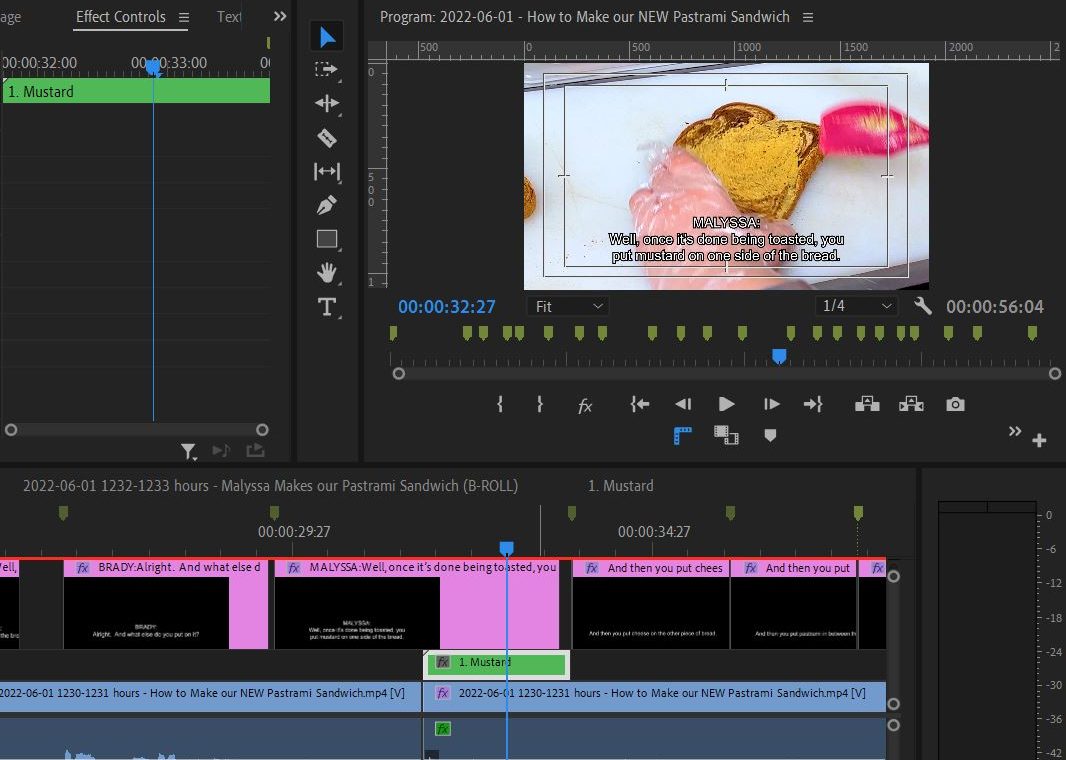Switch to 1. Mustard sequence tab
Viewport: 1066px width, 760px height.
click(621, 486)
